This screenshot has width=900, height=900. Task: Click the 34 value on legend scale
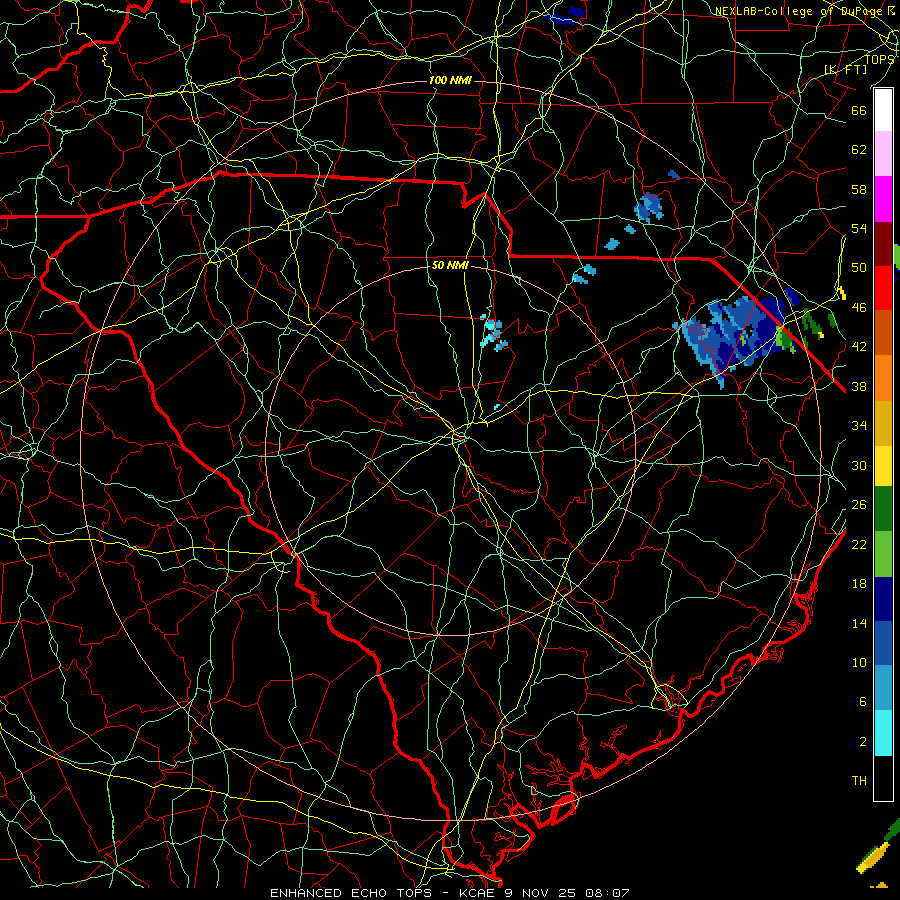pyautogui.click(x=859, y=426)
